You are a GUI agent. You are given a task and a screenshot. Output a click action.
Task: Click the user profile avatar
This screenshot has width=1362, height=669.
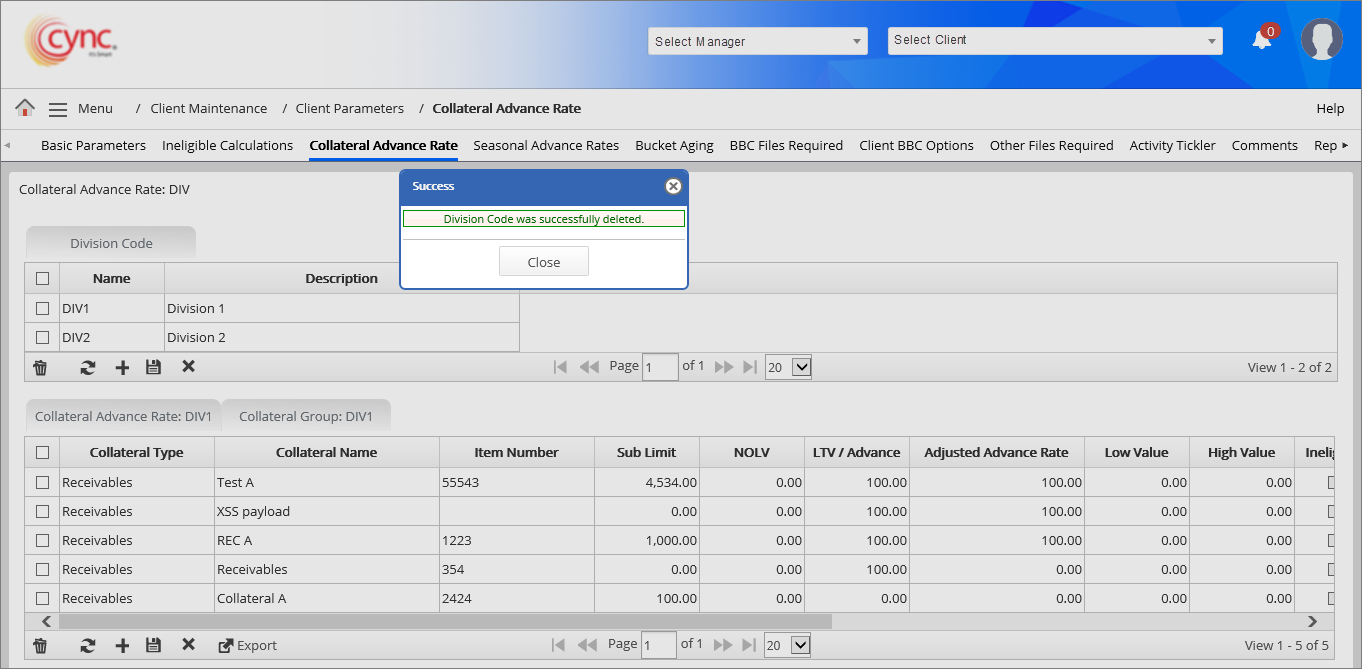point(1321,40)
